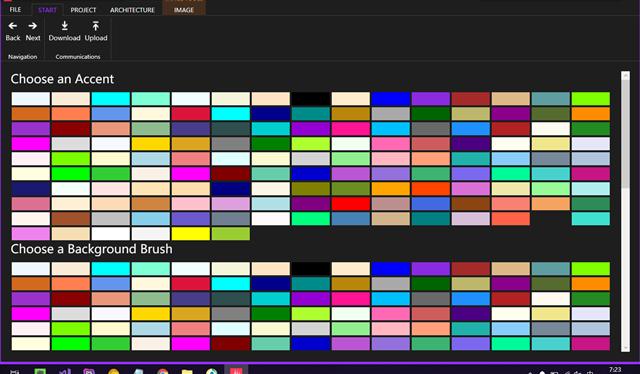Choose the bright yellow swatch in last accent row
Image resolution: width=640 pixels, height=374 pixels.
pos(191,234)
